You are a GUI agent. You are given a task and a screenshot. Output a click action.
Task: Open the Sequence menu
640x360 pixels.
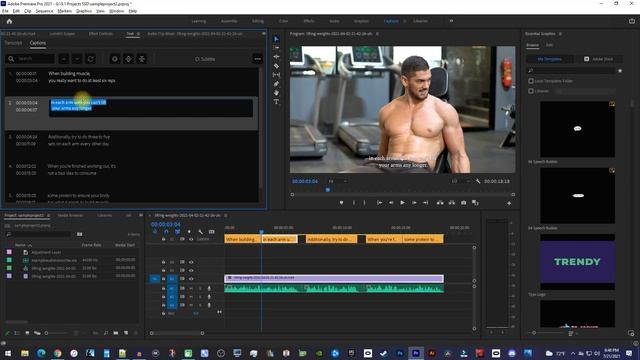44,11
